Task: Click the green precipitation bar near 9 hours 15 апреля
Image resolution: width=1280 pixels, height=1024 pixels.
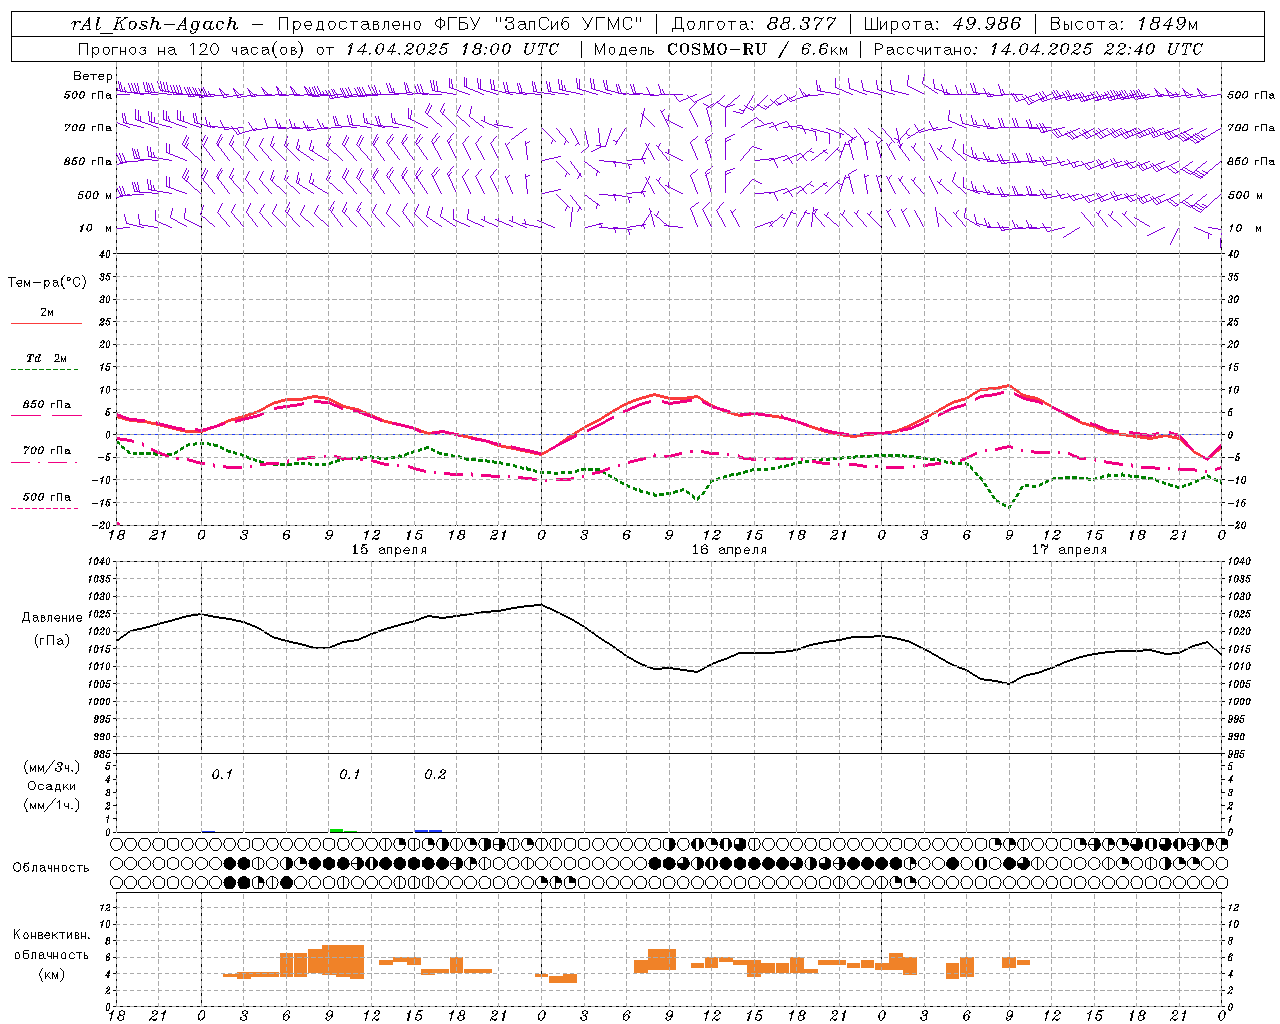Action: (337, 831)
